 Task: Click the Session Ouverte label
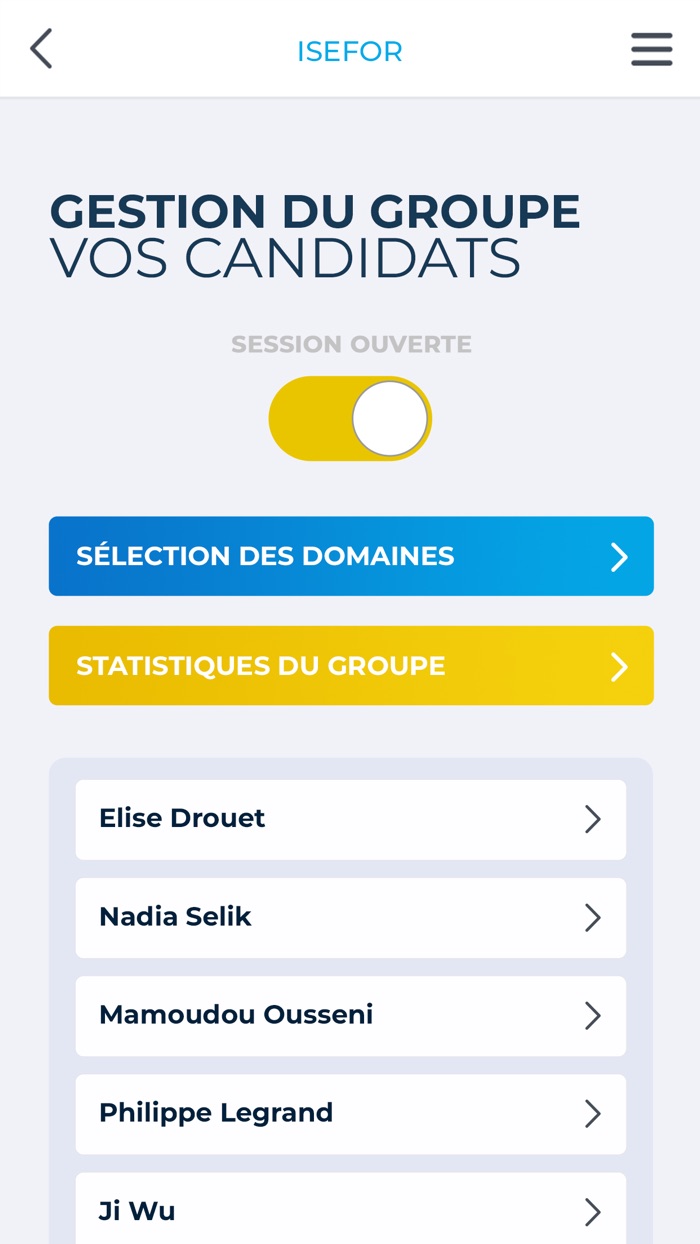(349, 344)
